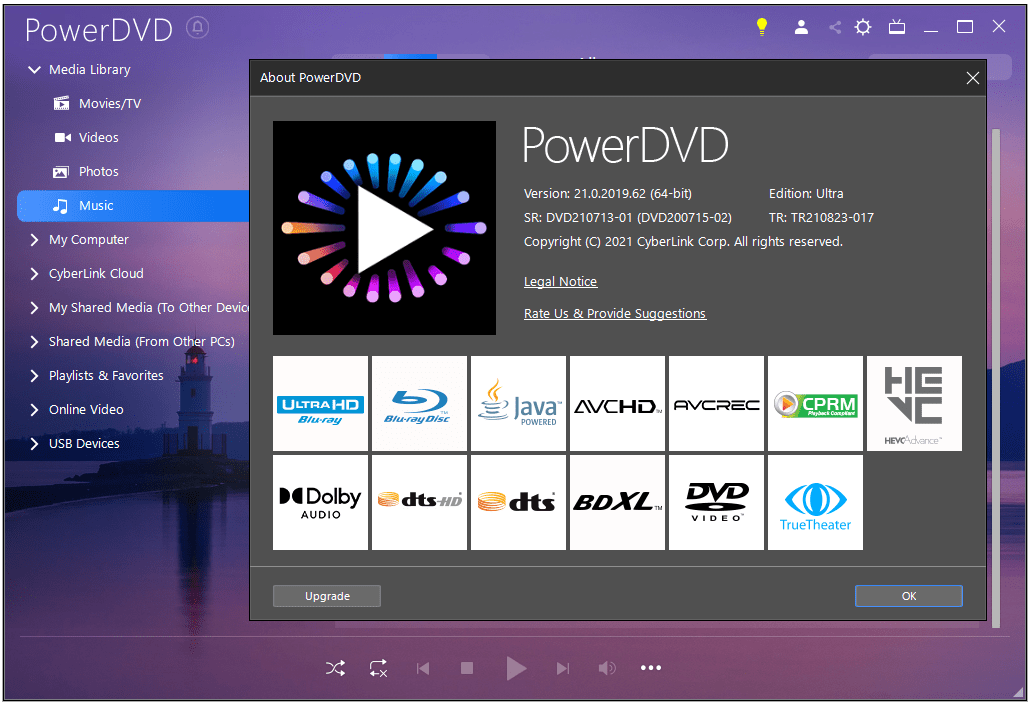Expand Playlists & Favorites section
This screenshot has height=704, width=1029.
point(33,376)
